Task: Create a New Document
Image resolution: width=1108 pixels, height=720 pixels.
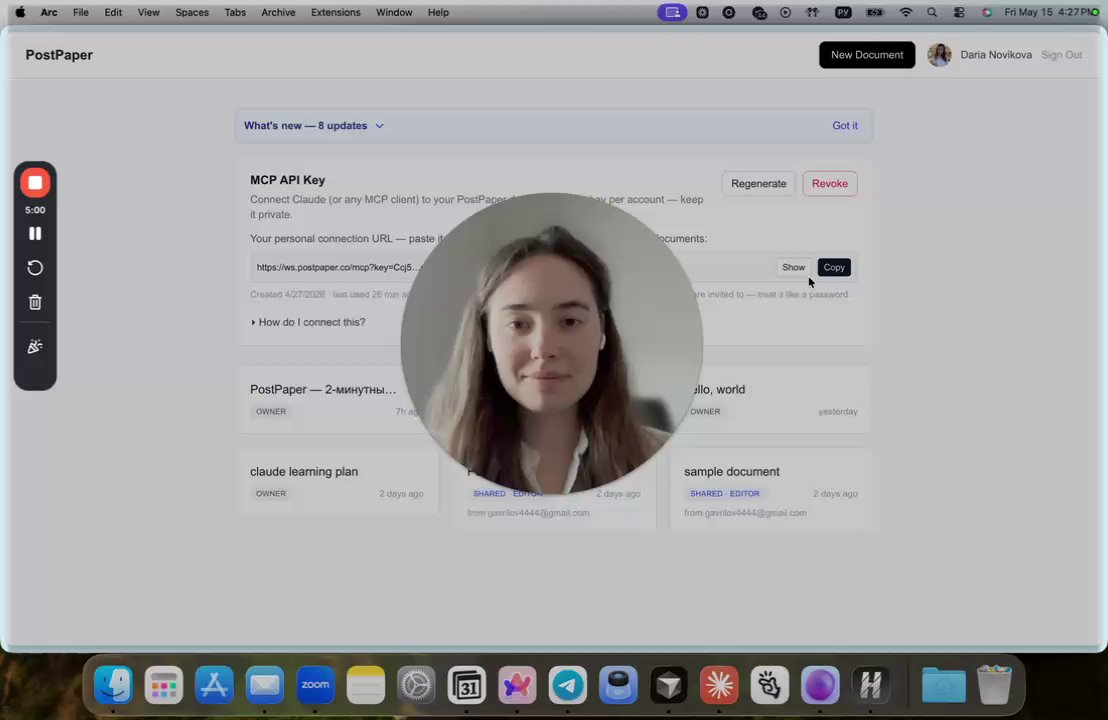Action: click(866, 54)
